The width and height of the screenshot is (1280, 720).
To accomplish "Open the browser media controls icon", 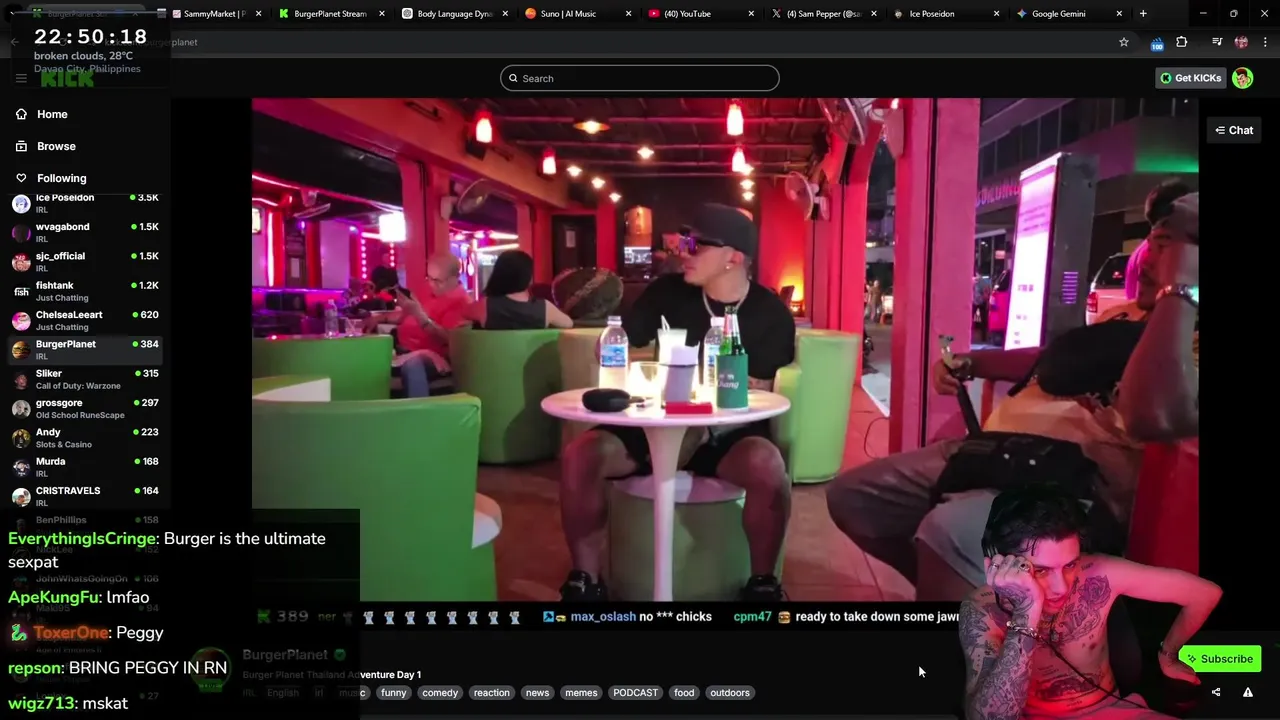I will (1217, 42).
